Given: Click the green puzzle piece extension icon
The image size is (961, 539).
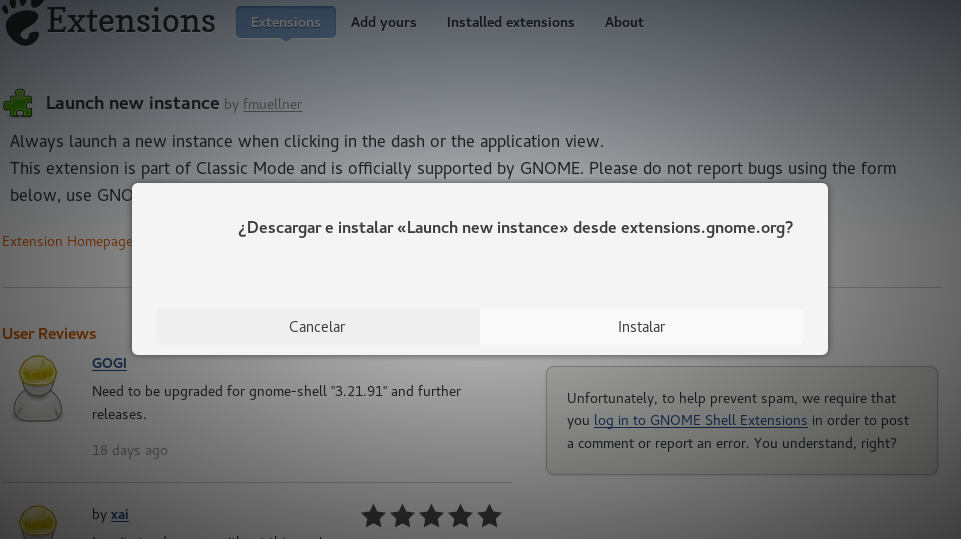Looking at the screenshot, I should [18, 103].
